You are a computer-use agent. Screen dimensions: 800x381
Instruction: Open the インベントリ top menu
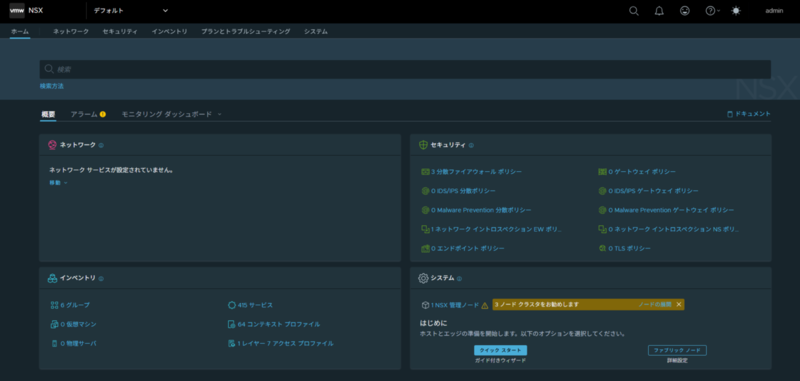[169, 32]
